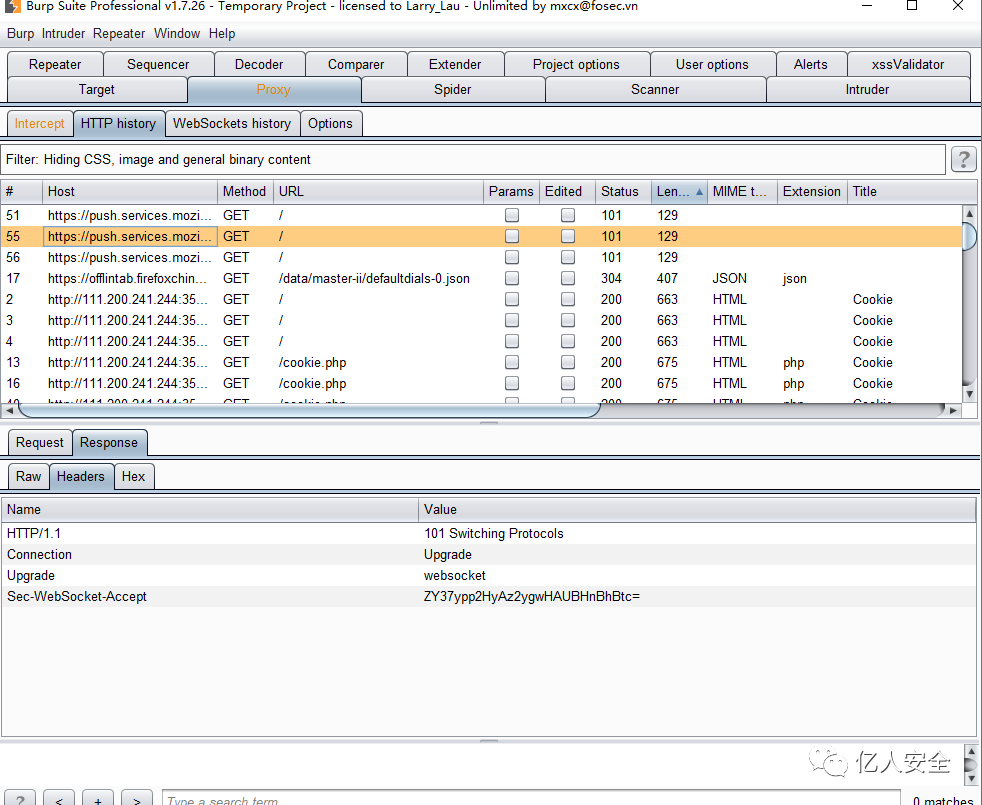Switch to the Extender tab
The height and width of the screenshot is (805, 982).
click(x=455, y=65)
